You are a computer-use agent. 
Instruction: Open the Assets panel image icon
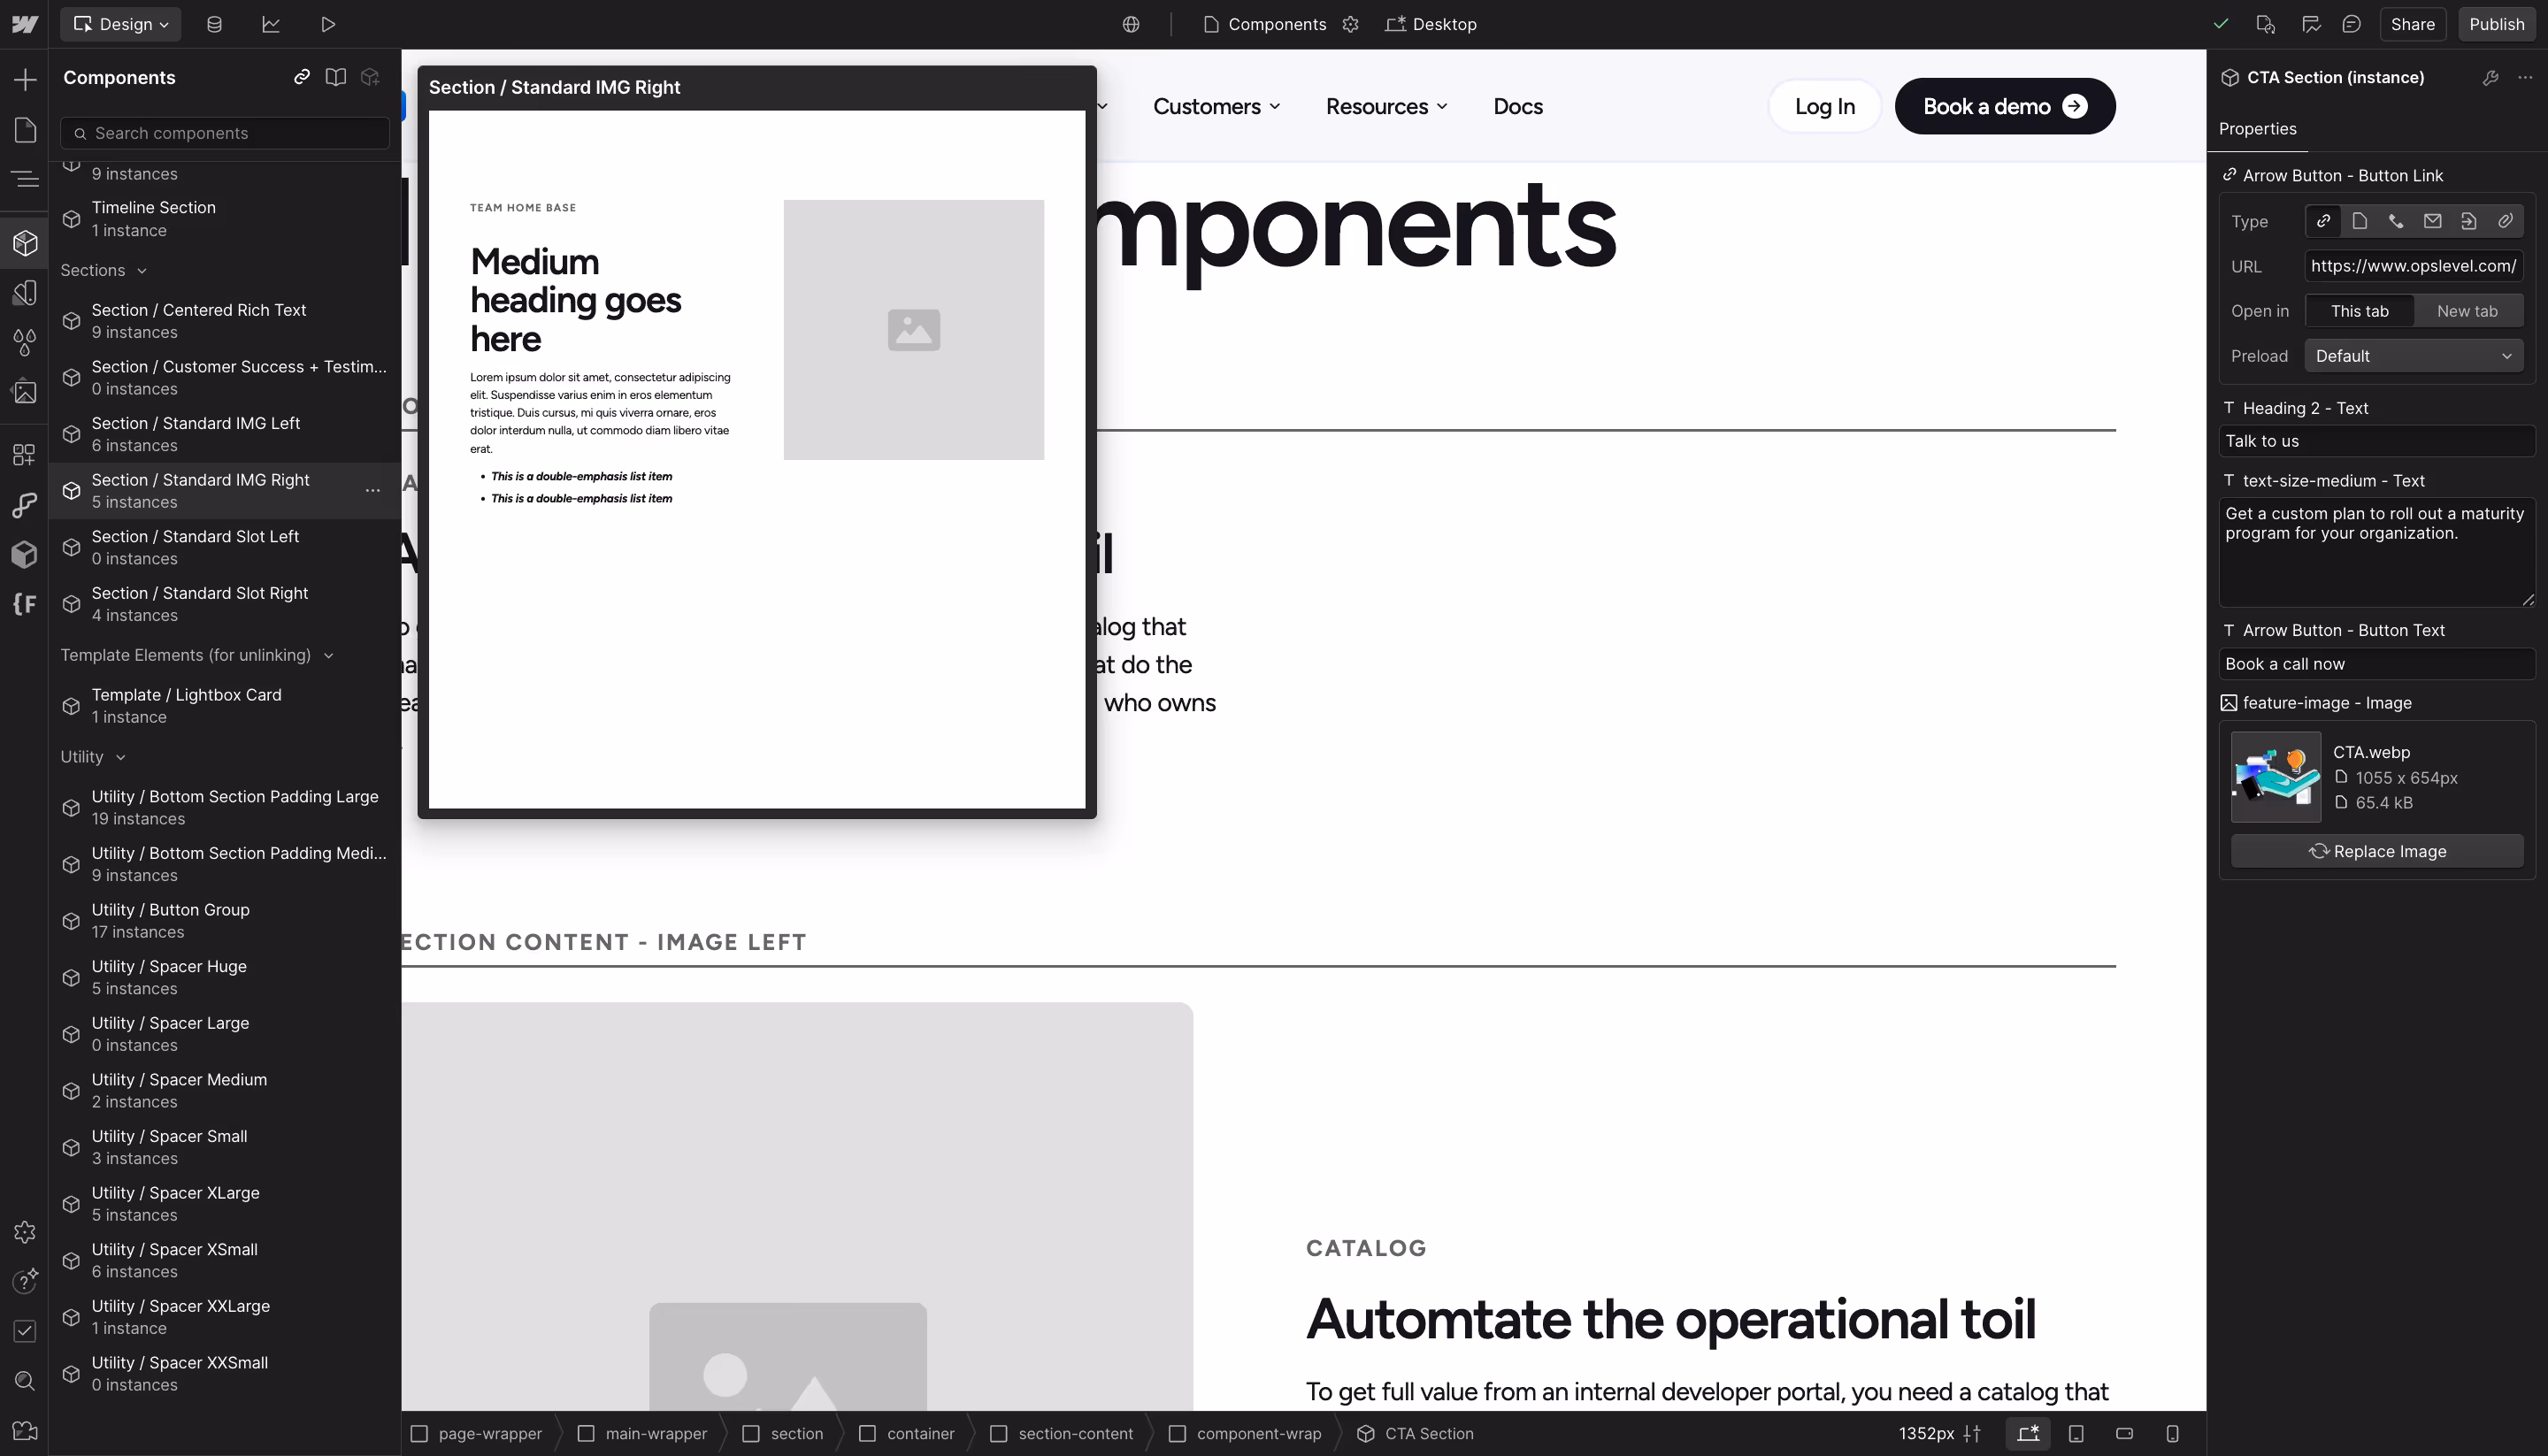[x=25, y=392]
